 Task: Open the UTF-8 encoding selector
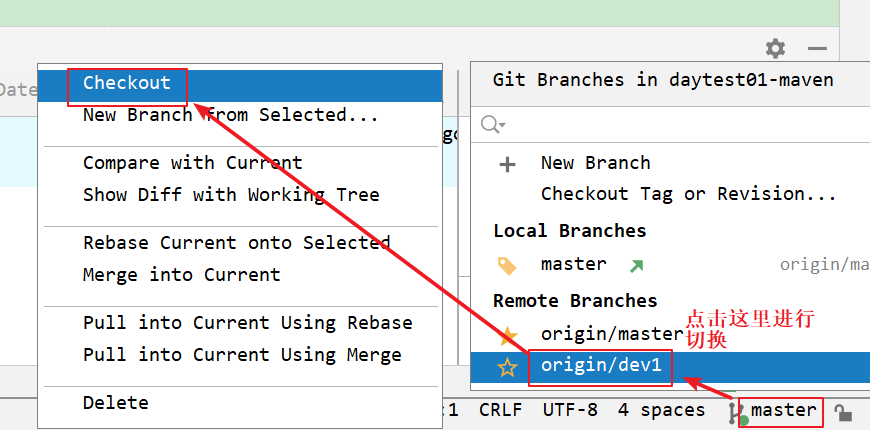click(x=570, y=410)
